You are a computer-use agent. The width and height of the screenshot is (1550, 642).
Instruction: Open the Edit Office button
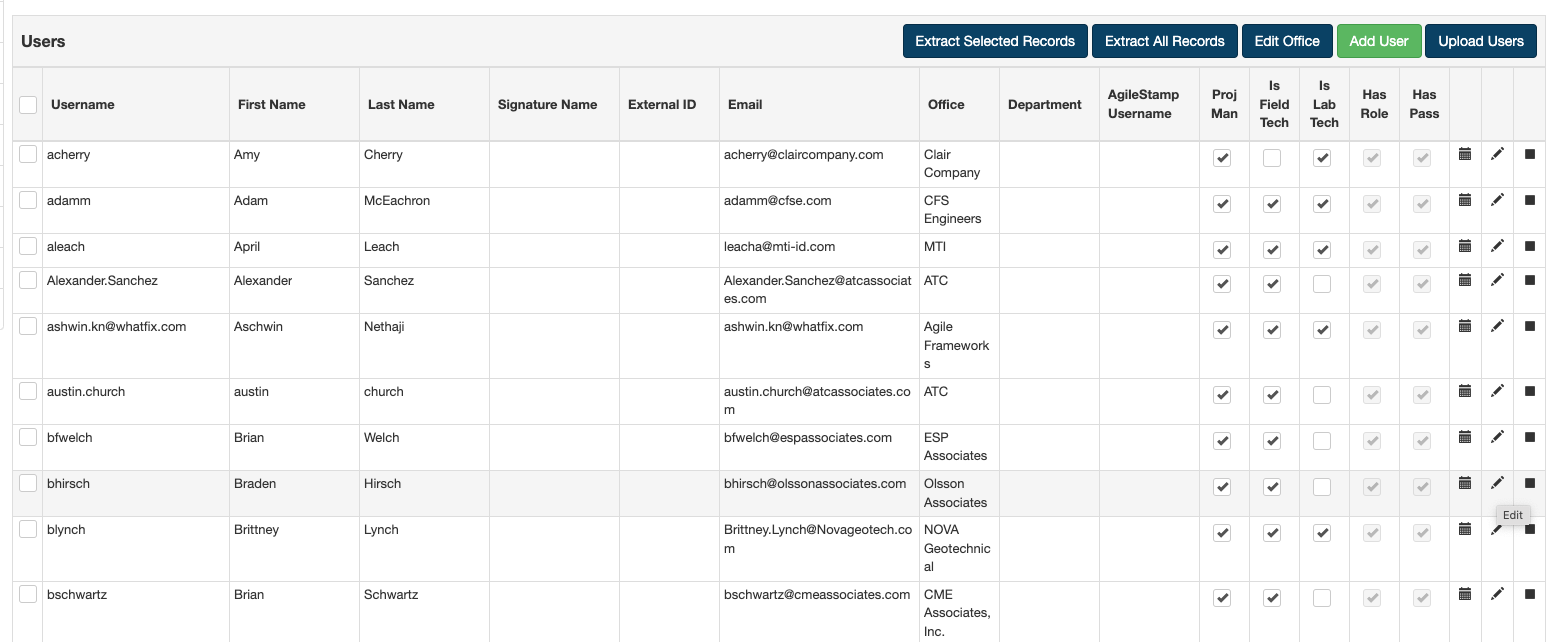(x=1287, y=41)
